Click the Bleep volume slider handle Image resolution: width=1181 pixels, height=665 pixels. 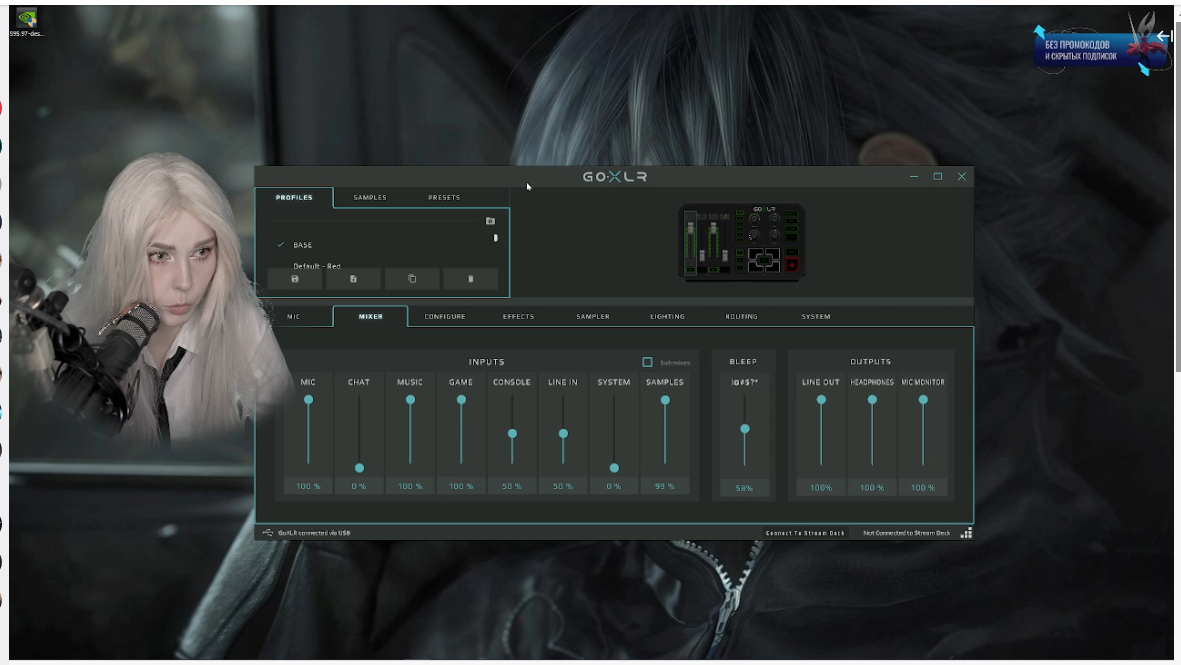[745, 429]
